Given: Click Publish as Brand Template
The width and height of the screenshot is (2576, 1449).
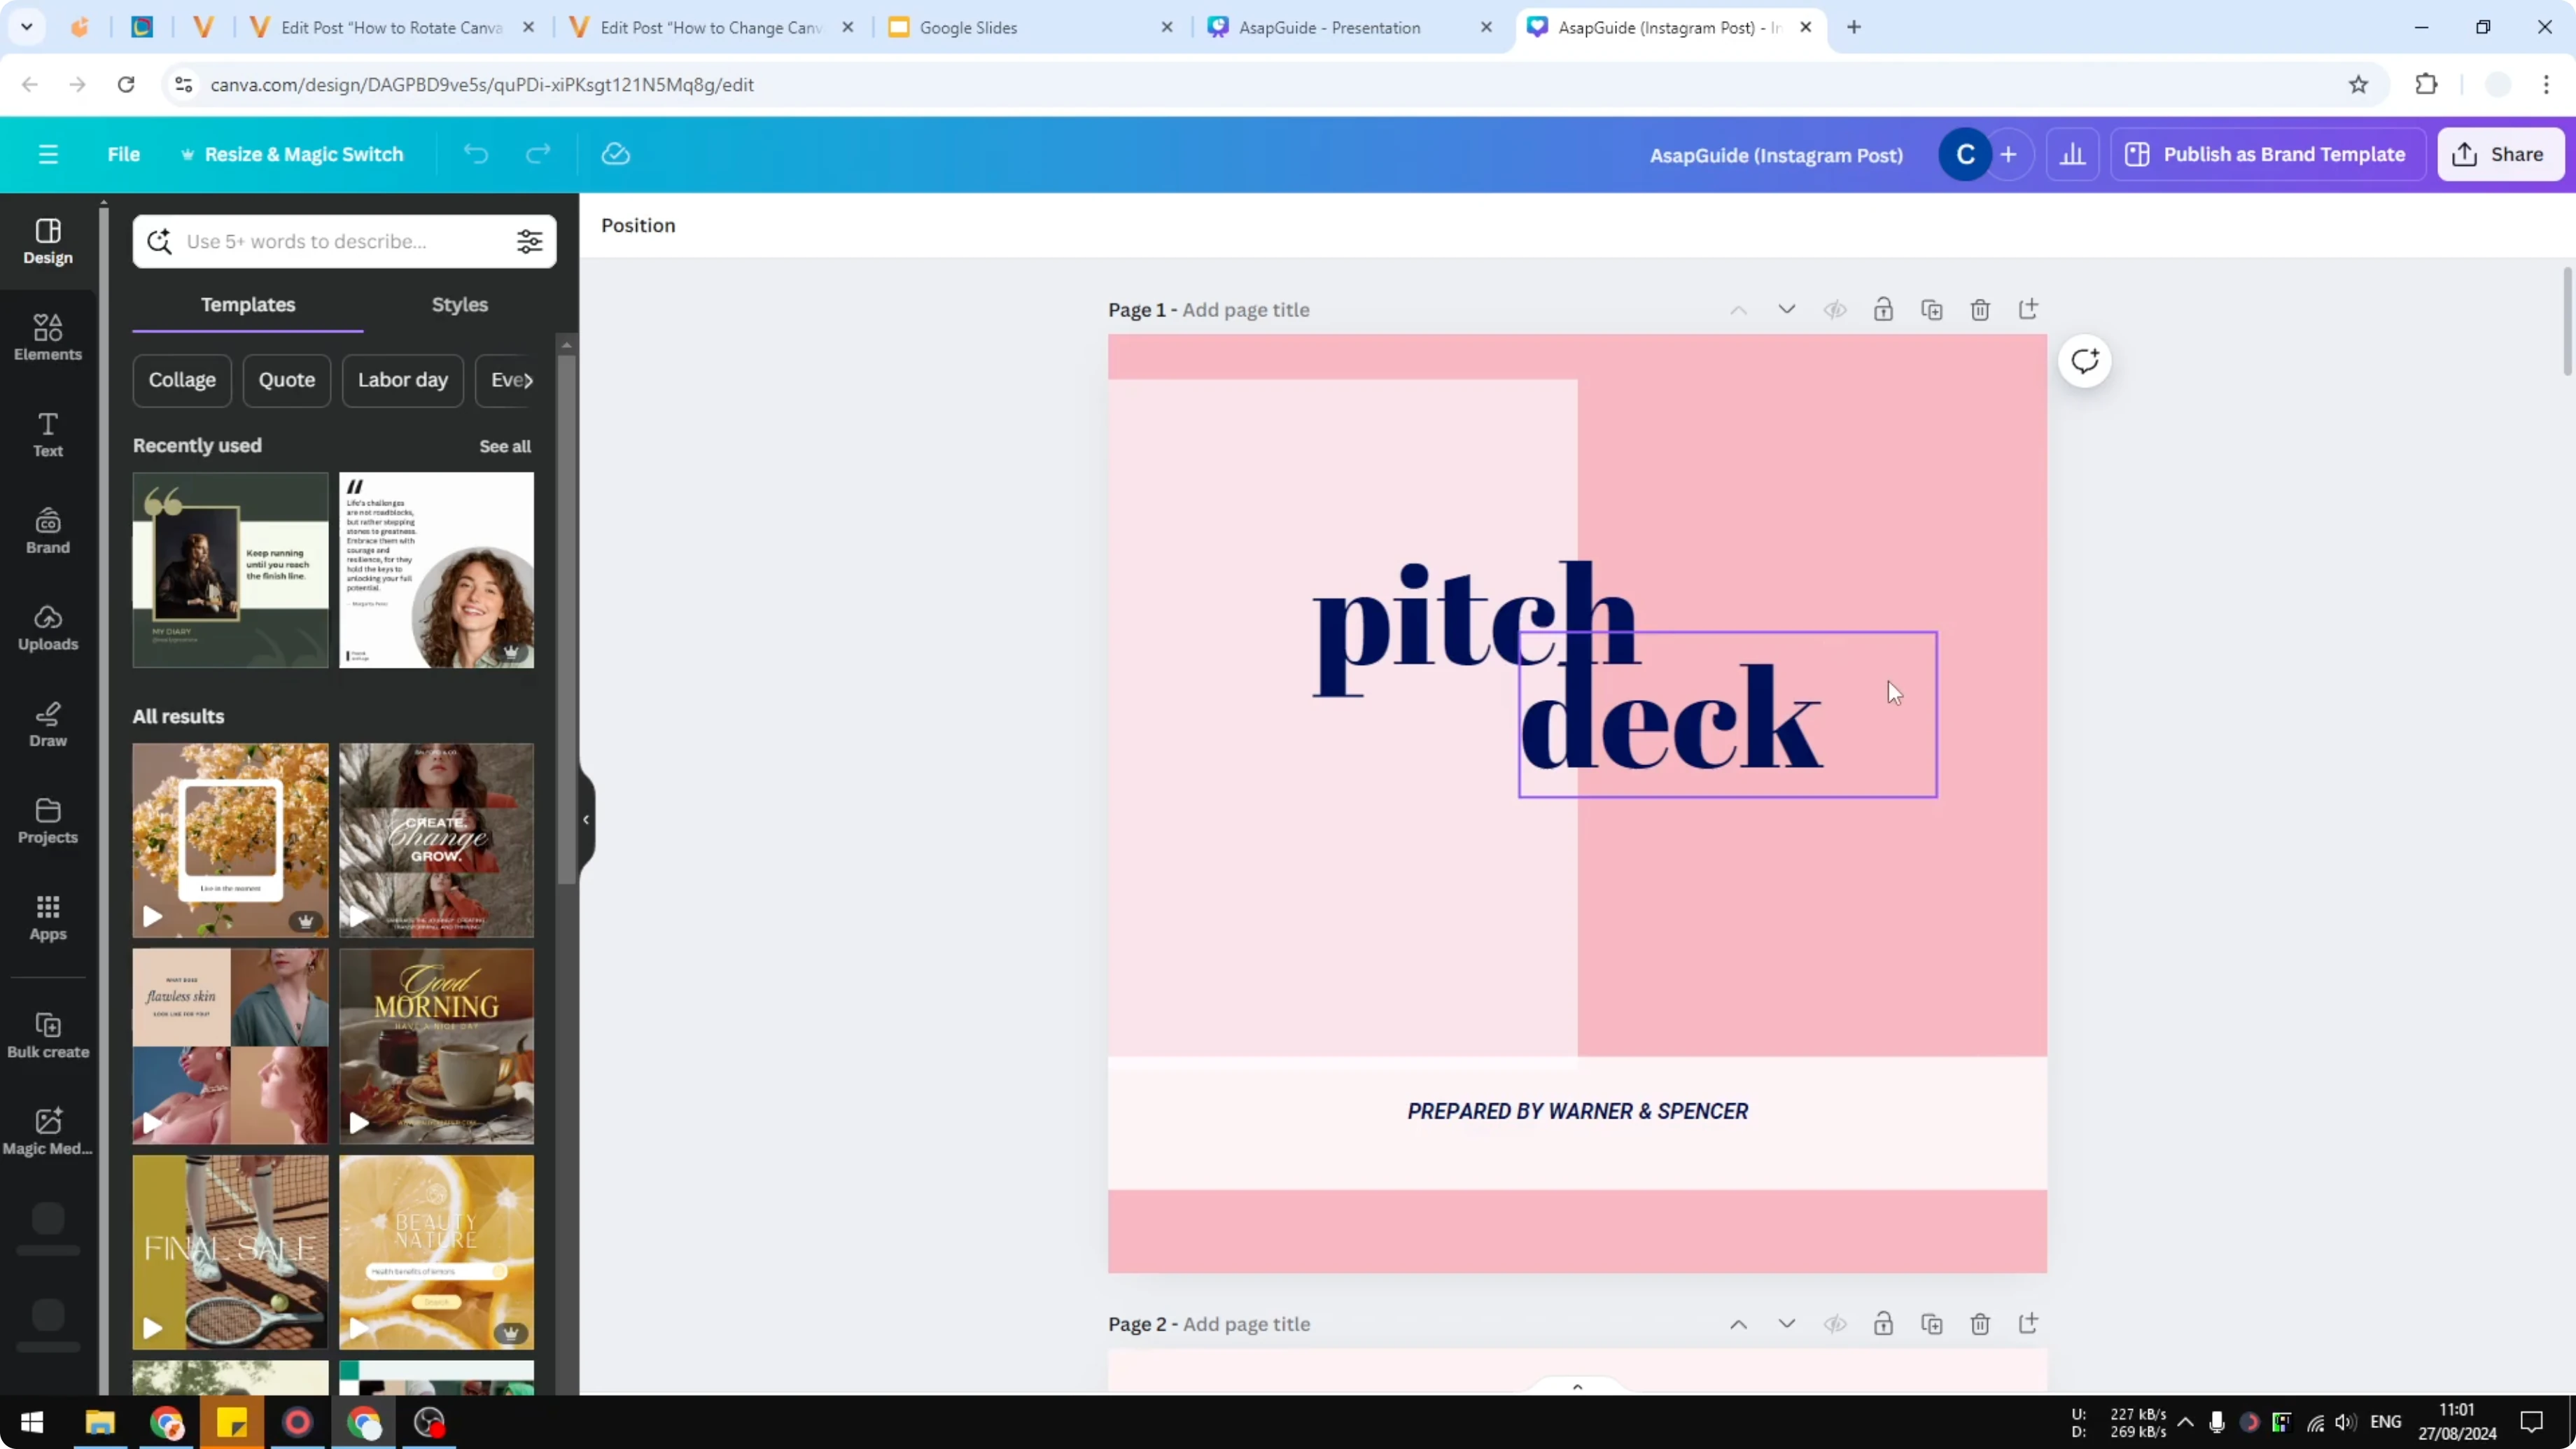Looking at the screenshot, I should pos(2268,154).
